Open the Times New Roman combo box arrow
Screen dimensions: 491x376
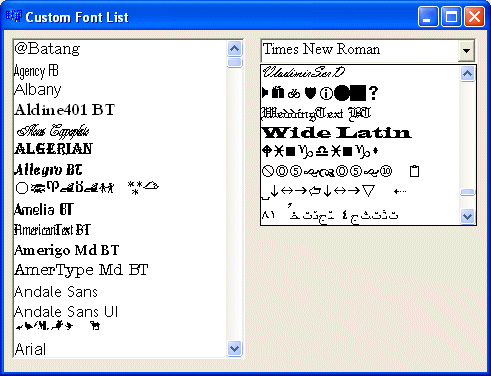coord(466,51)
